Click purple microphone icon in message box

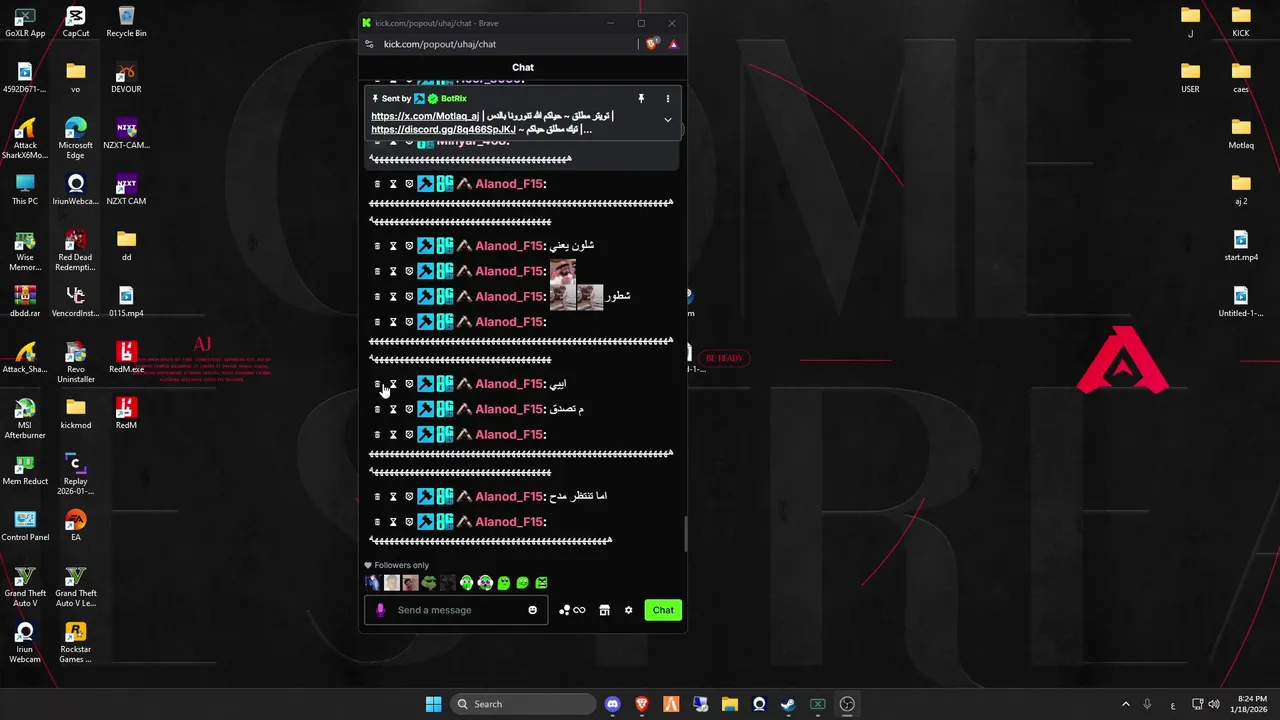(380, 610)
